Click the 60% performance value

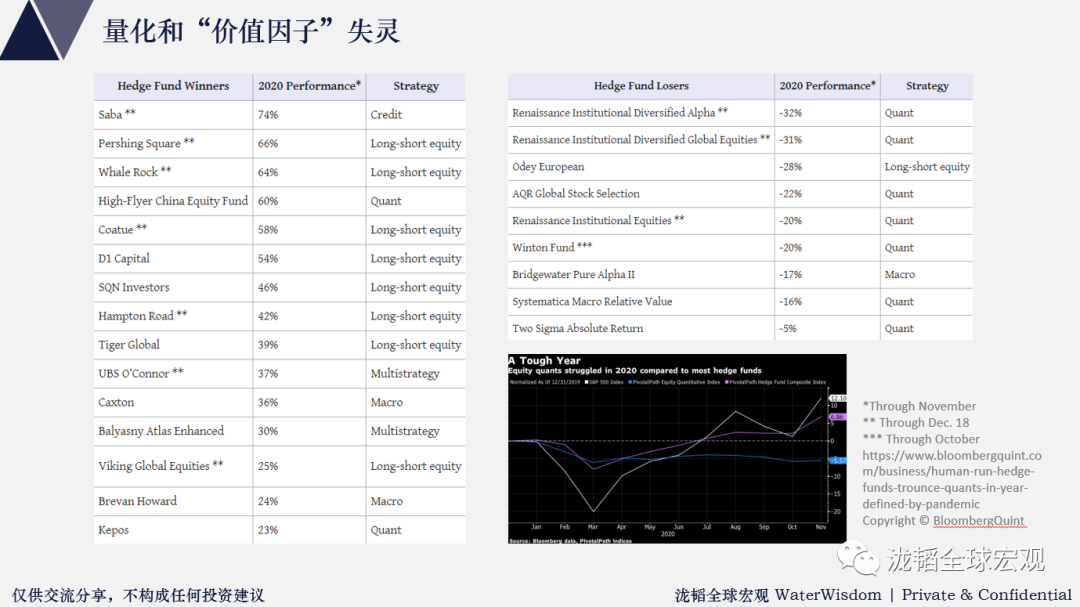click(x=268, y=201)
